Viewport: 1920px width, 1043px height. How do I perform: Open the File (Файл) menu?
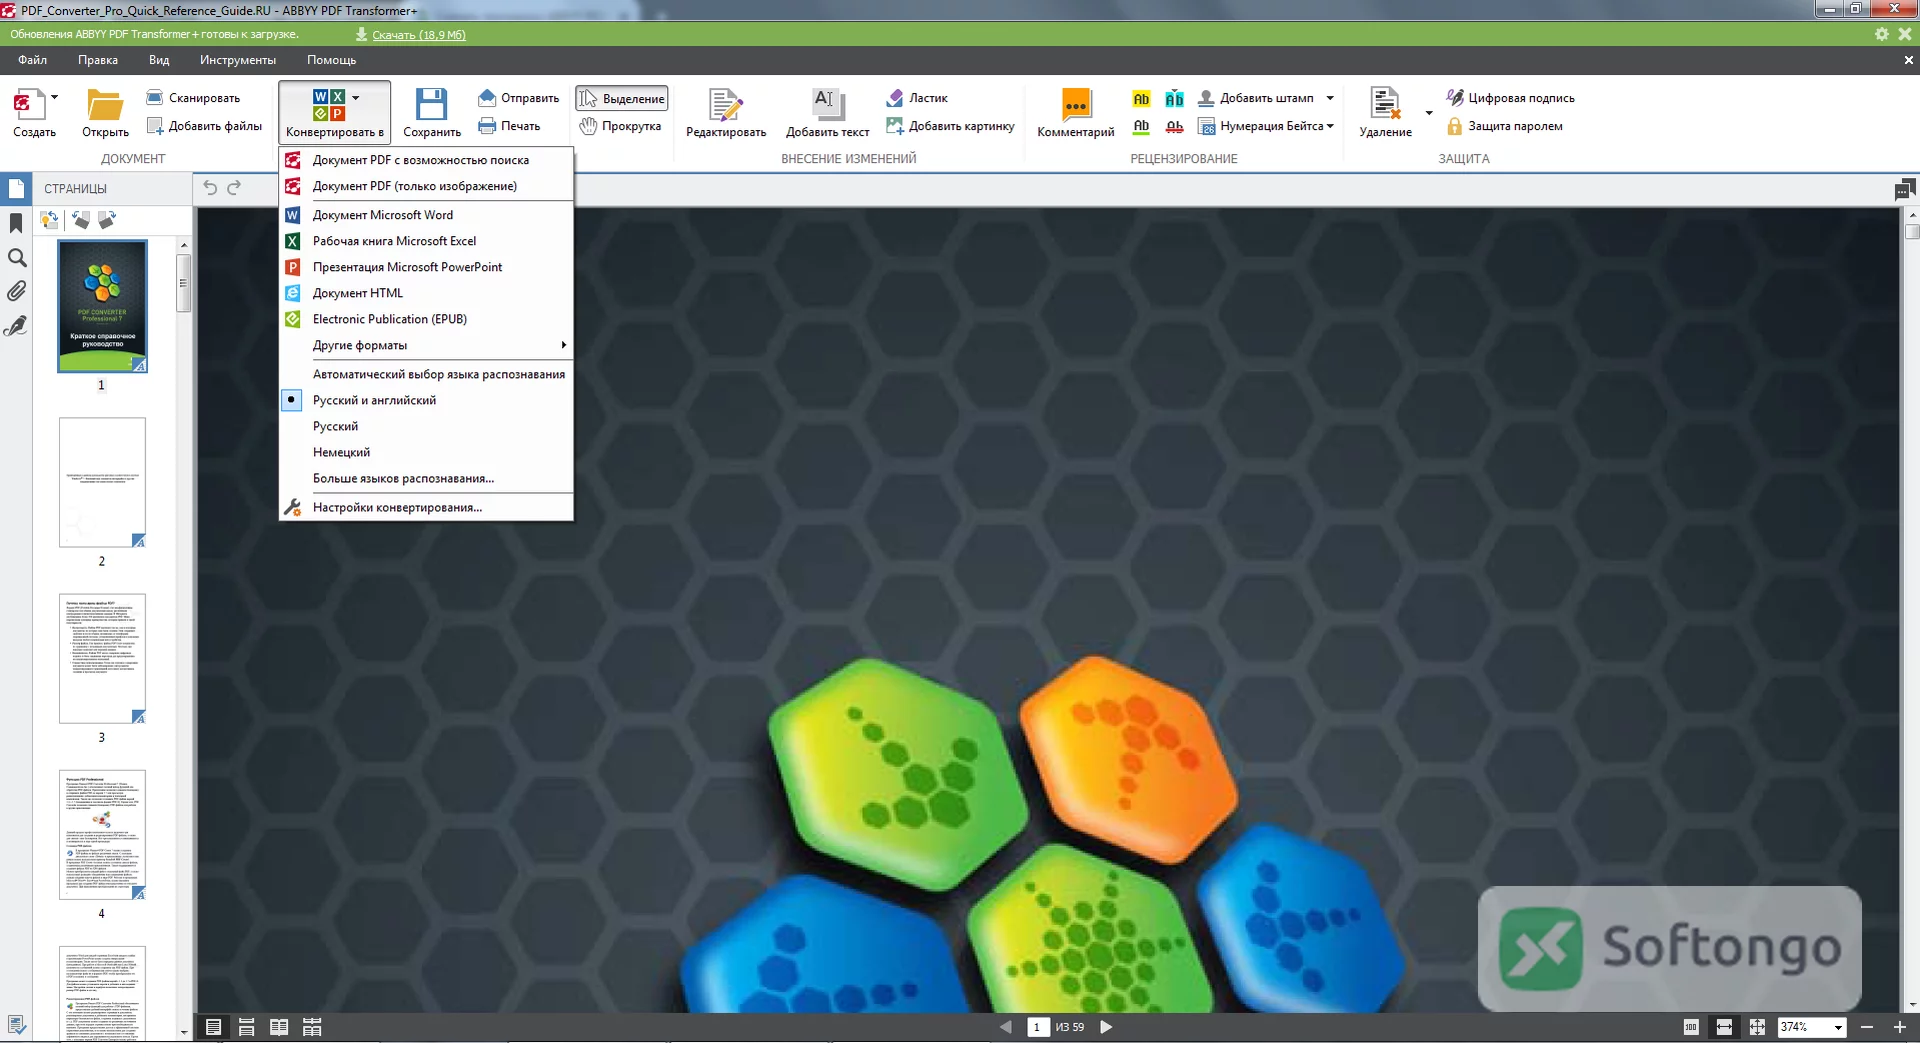32,60
